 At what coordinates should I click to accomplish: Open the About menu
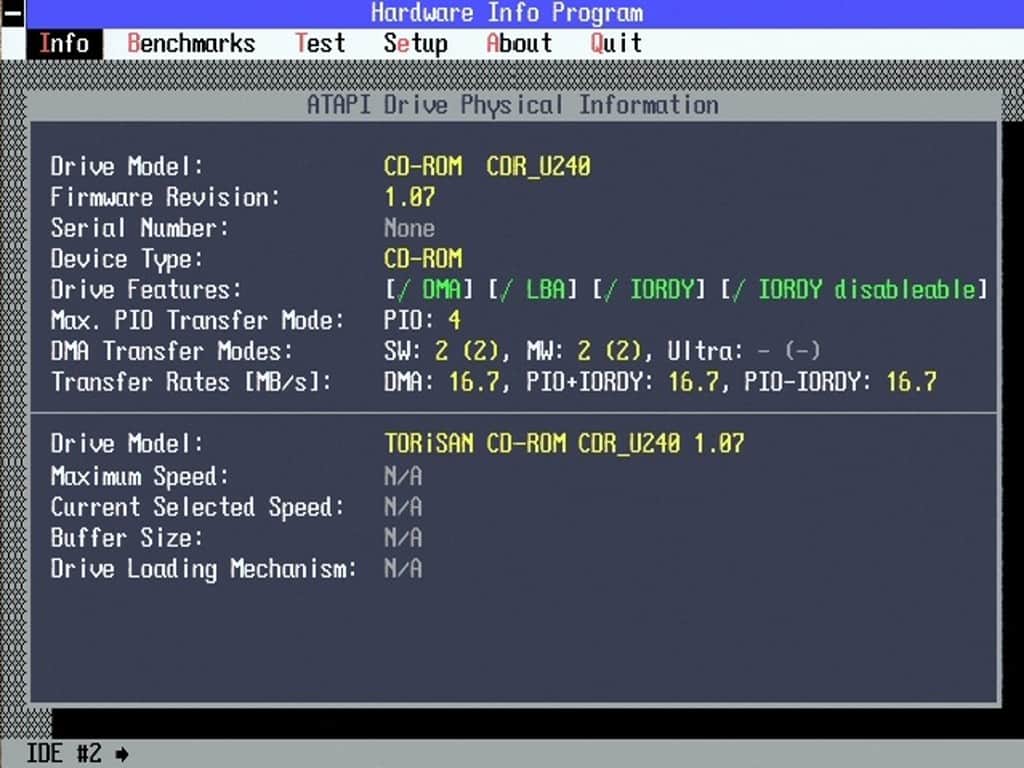(x=519, y=44)
